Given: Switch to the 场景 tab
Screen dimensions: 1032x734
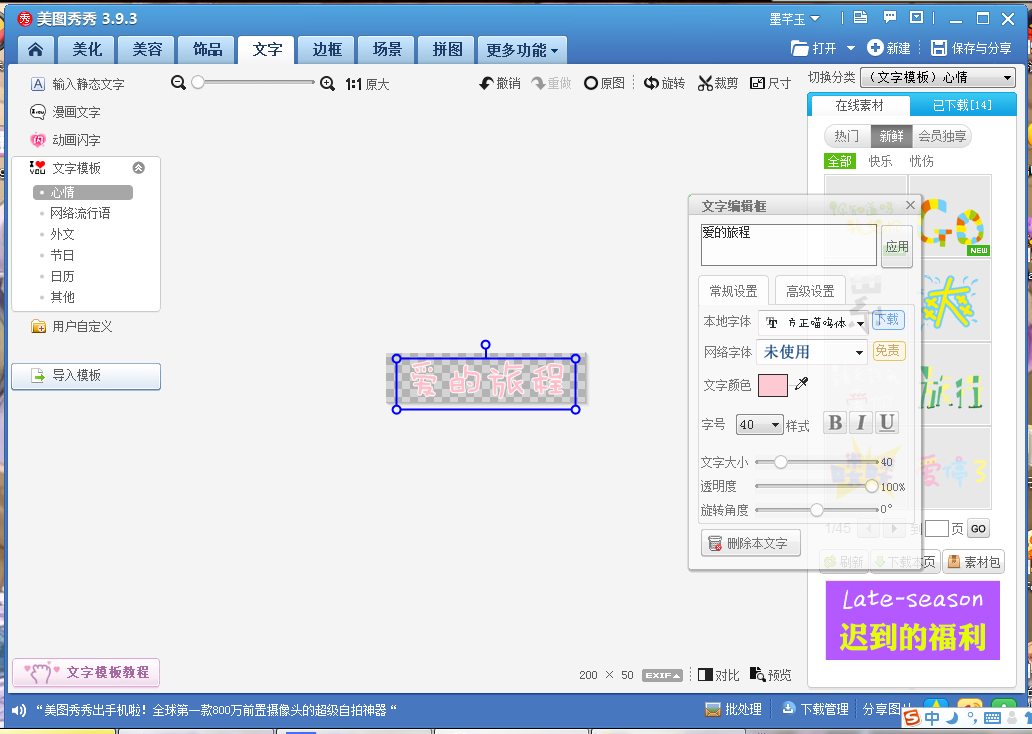Looking at the screenshot, I should (387, 49).
